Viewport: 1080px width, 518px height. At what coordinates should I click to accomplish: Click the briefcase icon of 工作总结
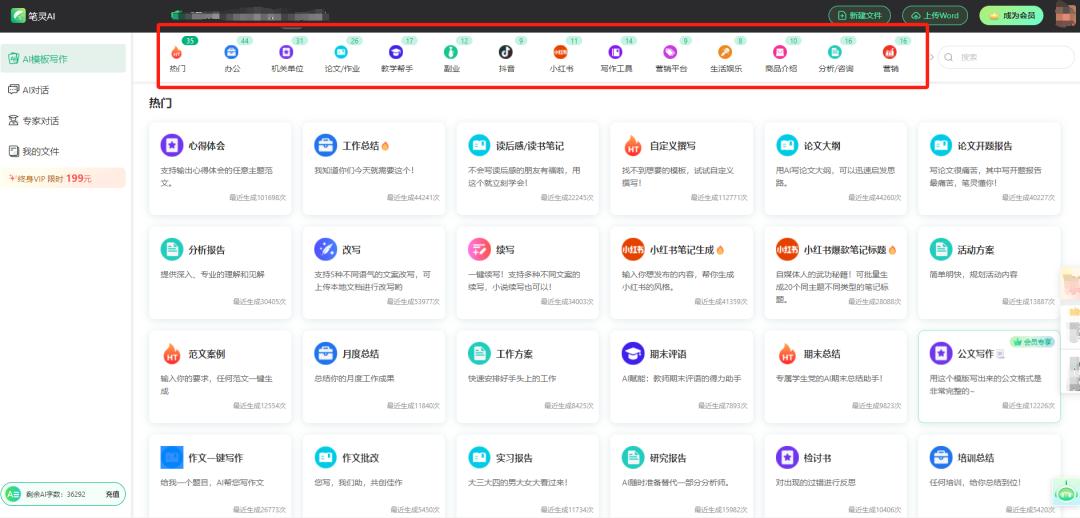pos(326,145)
